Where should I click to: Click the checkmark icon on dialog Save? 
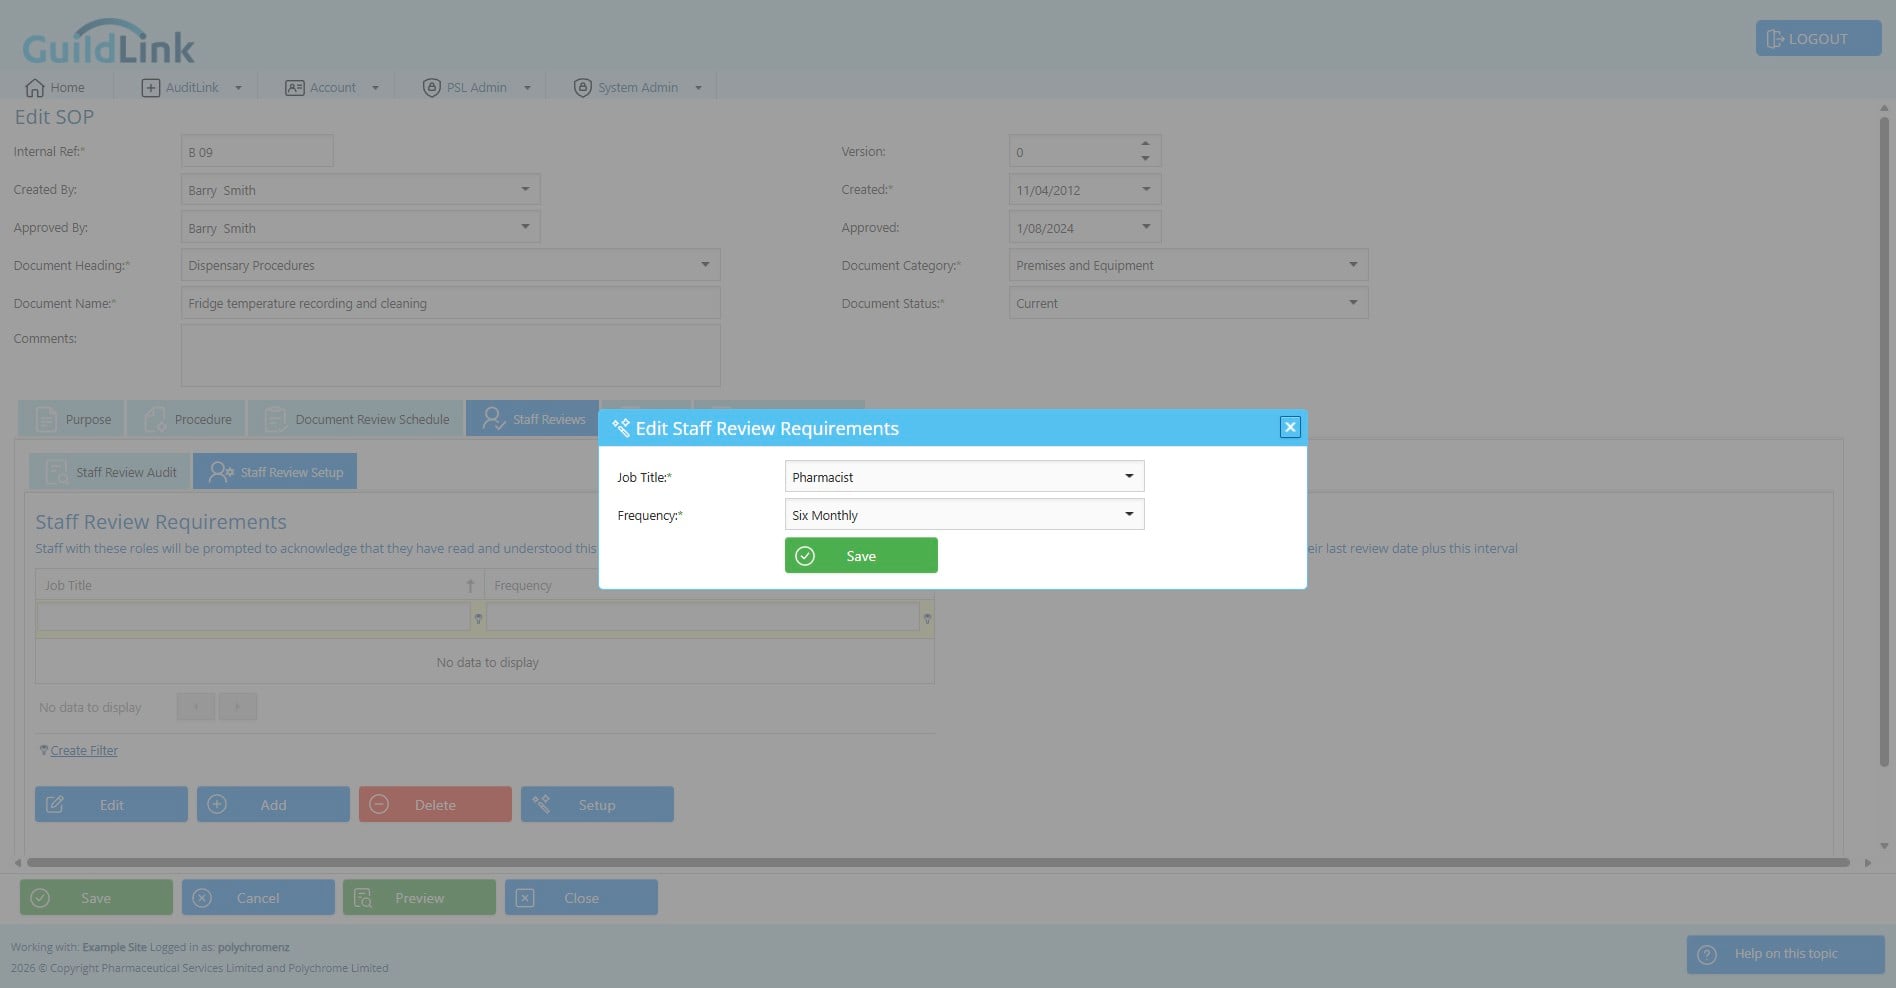(805, 556)
